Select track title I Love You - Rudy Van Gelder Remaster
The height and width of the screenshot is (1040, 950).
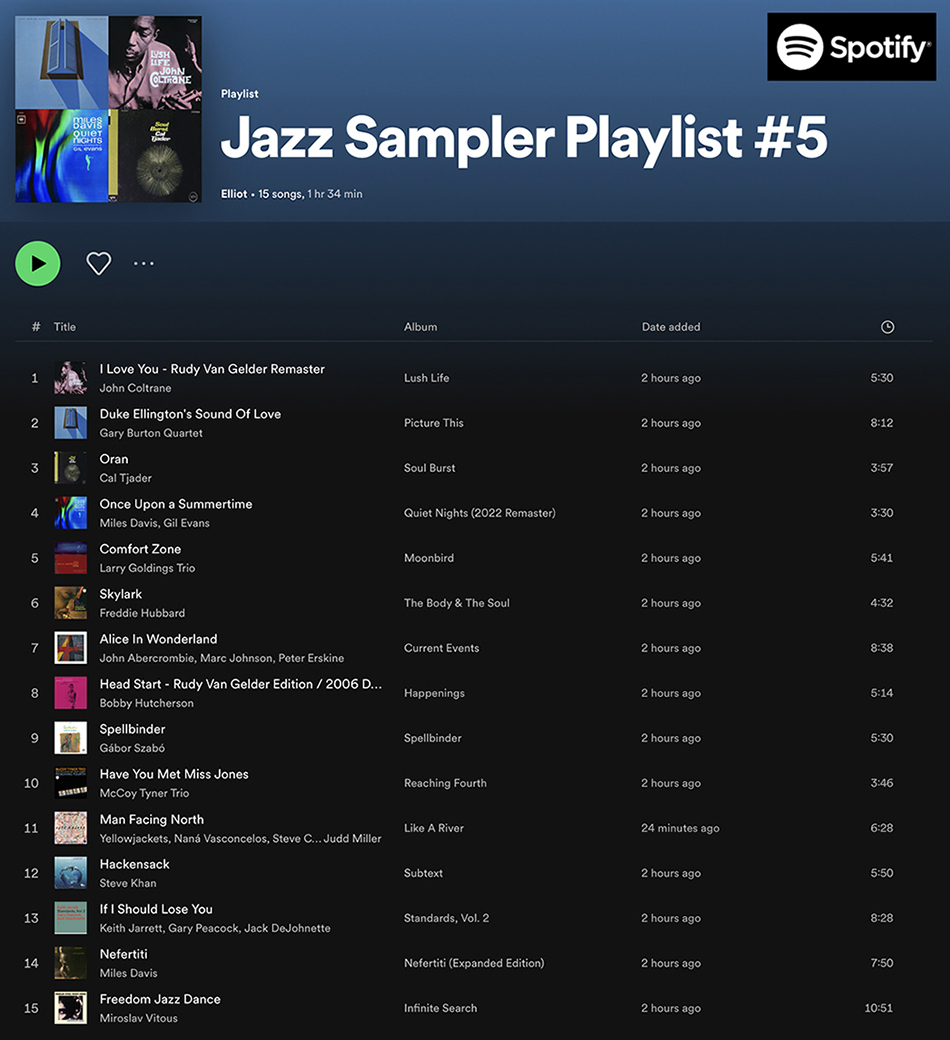point(212,369)
